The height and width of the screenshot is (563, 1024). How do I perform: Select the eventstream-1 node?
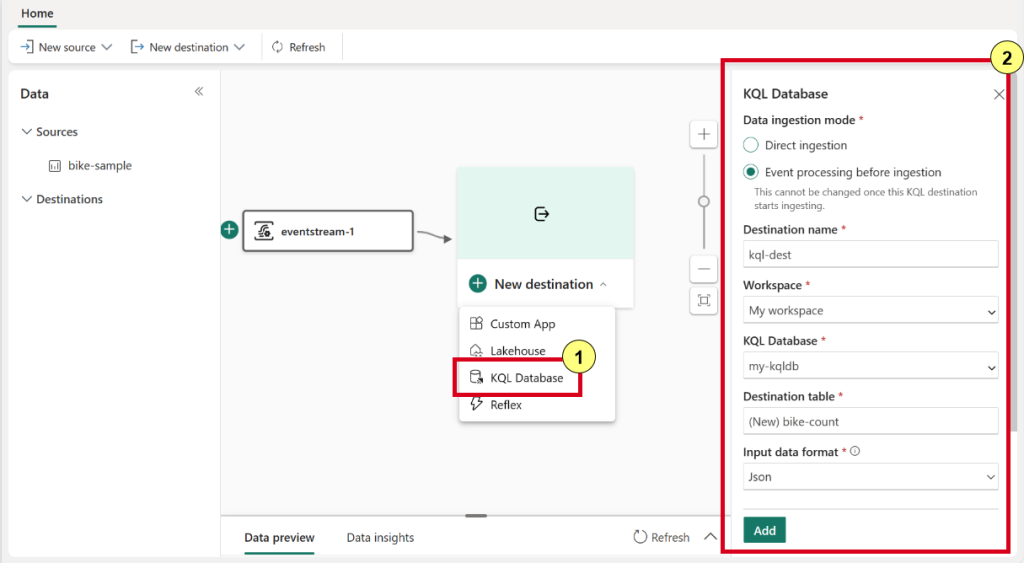pyautogui.click(x=328, y=231)
